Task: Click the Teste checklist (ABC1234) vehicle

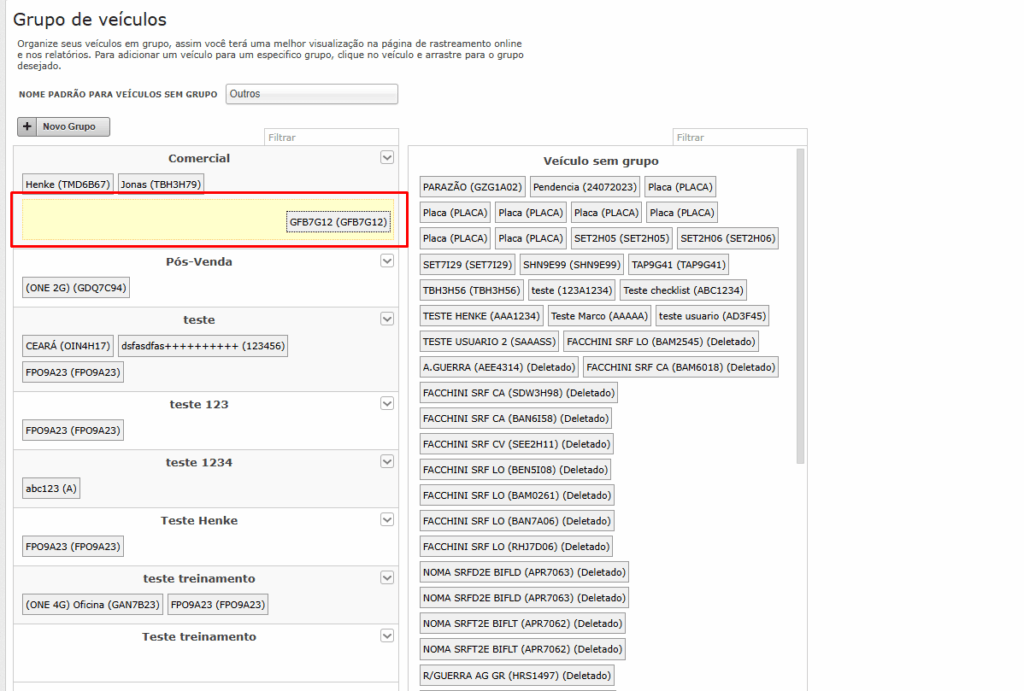Action: point(683,290)
